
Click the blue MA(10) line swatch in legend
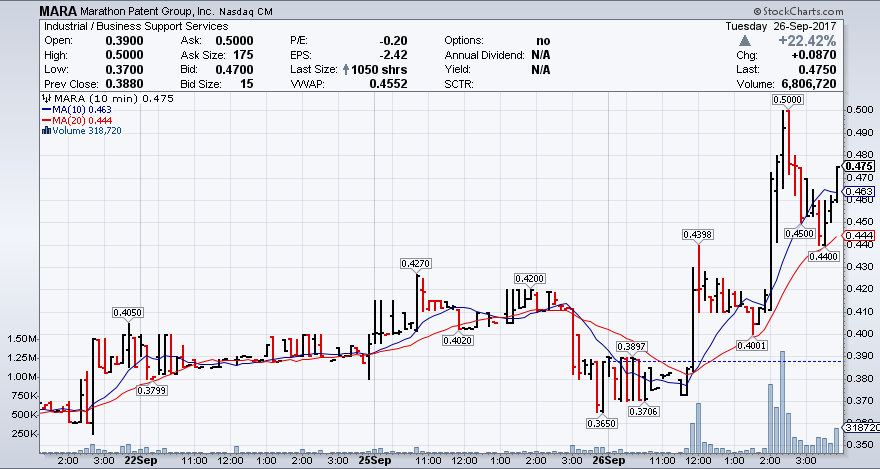pyautogui.click(x=45, y=110)
